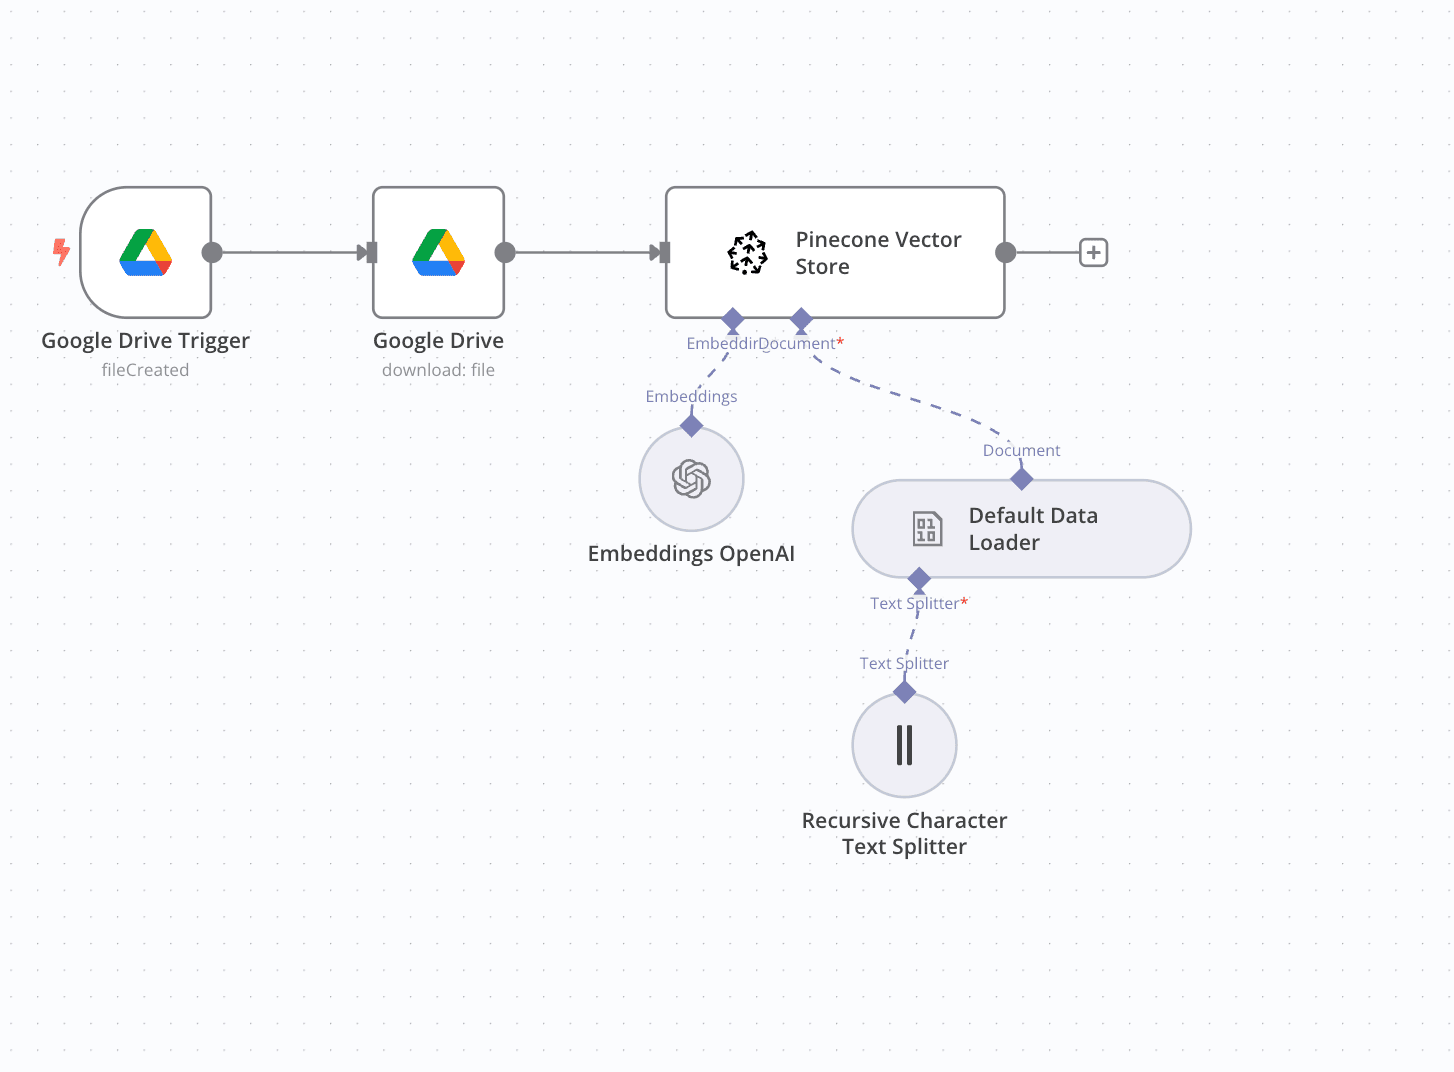This screenshot has height=1072, width=1454.
Task: Select the Google Drive download node
Action: (438, 253)
